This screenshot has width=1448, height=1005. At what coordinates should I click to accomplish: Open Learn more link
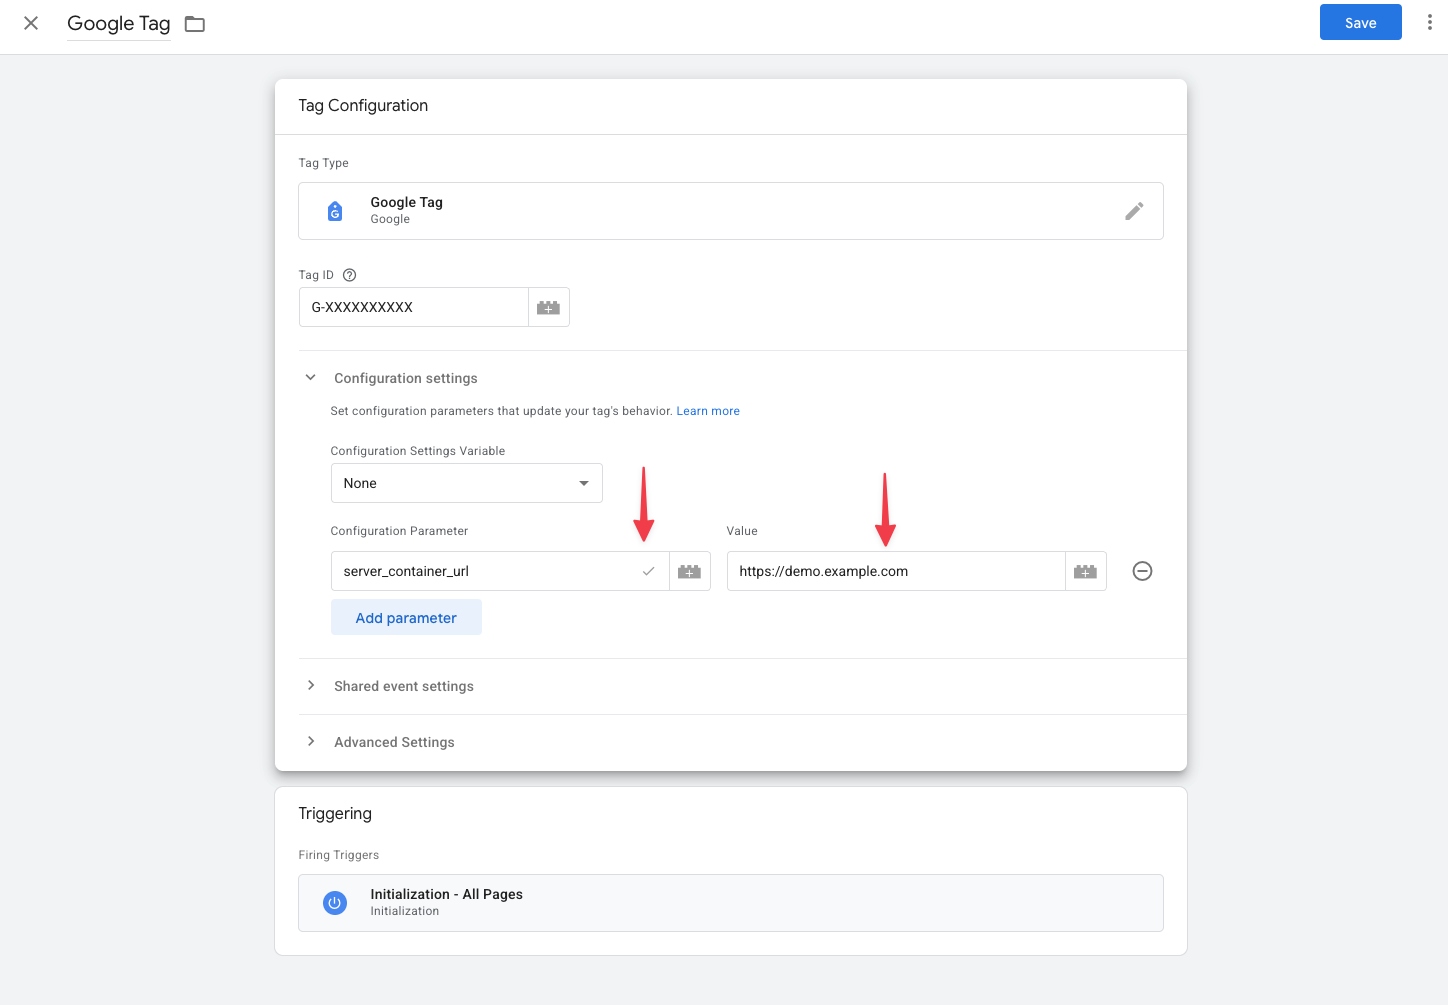point(708,411)
